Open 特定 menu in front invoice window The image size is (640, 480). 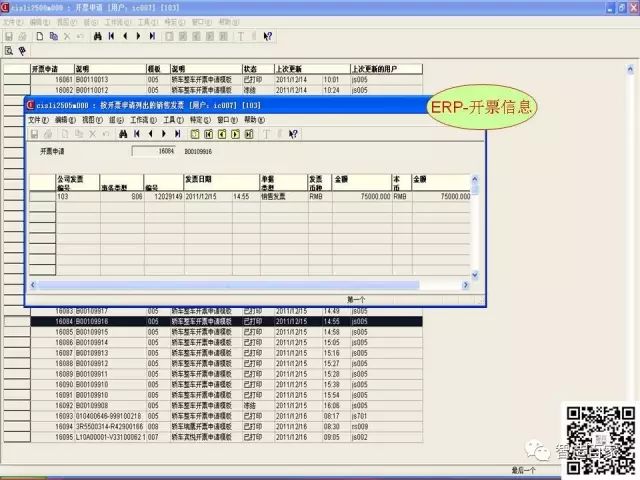point(200,120)
